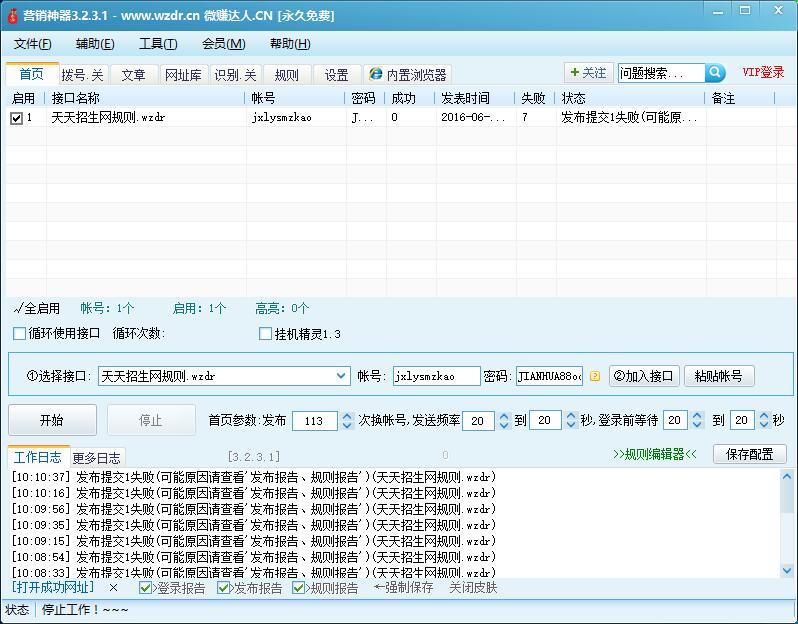798x624 pixels.
Task: Click the account name input field
Action: pyautogui.click(x=435, y=377)
